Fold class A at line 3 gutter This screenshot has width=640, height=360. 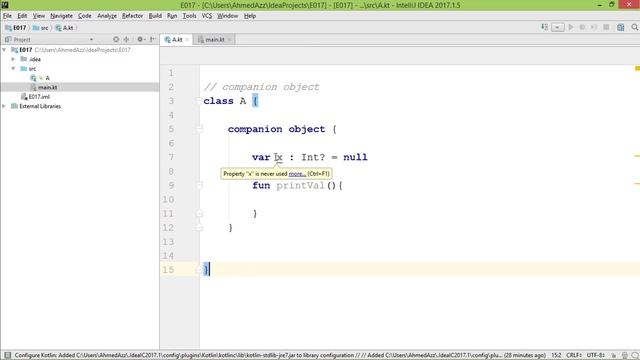[x=199, y=101]
